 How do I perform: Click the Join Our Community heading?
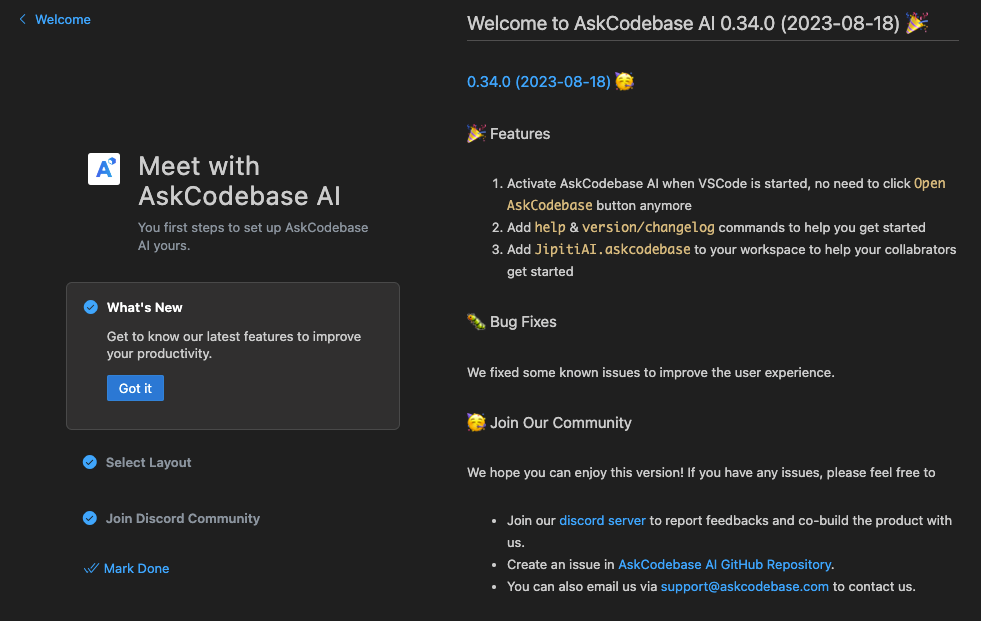(x=561, y=423)
